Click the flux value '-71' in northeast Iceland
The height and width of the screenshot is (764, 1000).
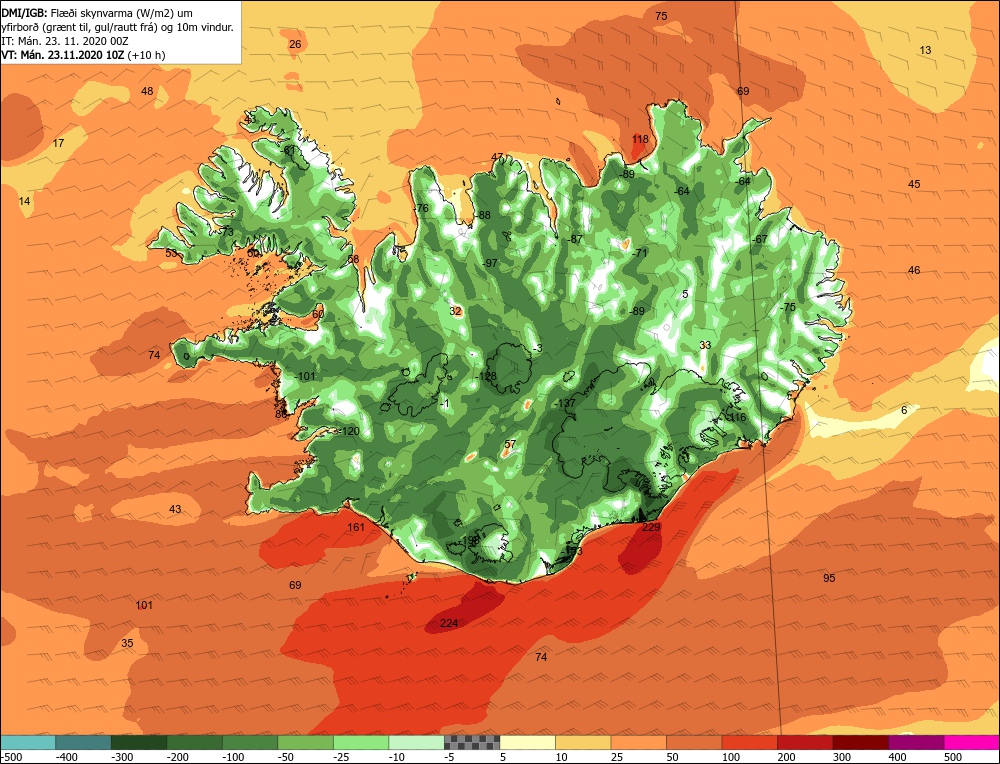(x=639, y=253)
